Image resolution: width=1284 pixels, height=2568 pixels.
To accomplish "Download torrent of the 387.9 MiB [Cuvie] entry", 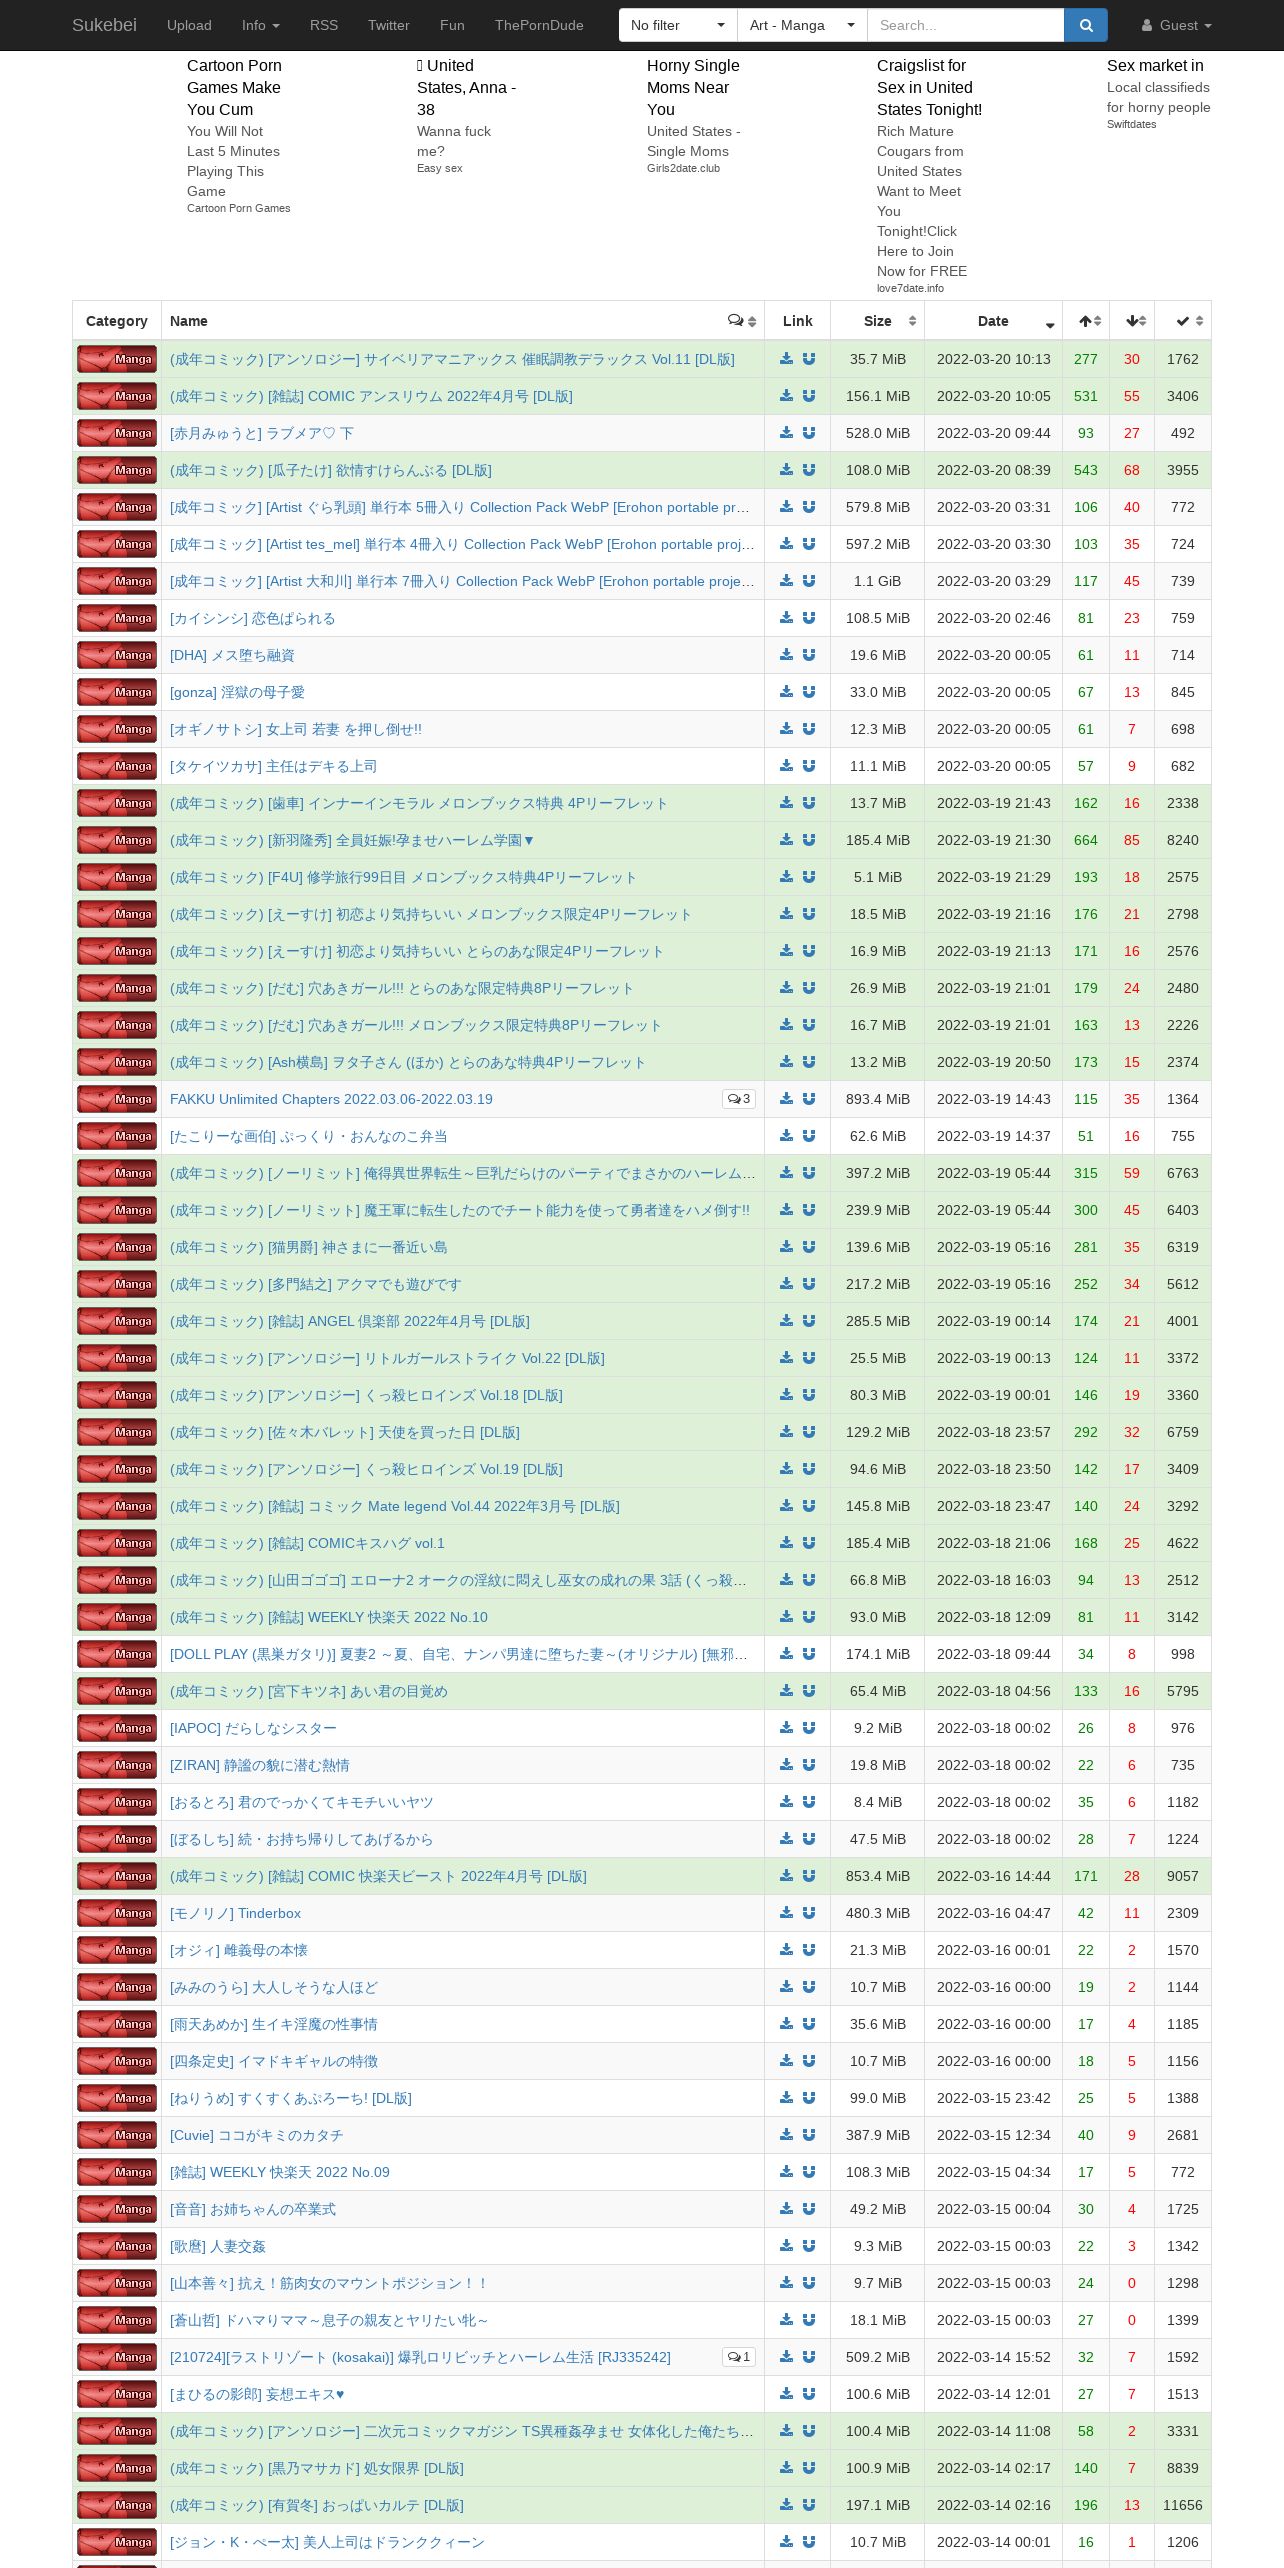I will 786,2135.
